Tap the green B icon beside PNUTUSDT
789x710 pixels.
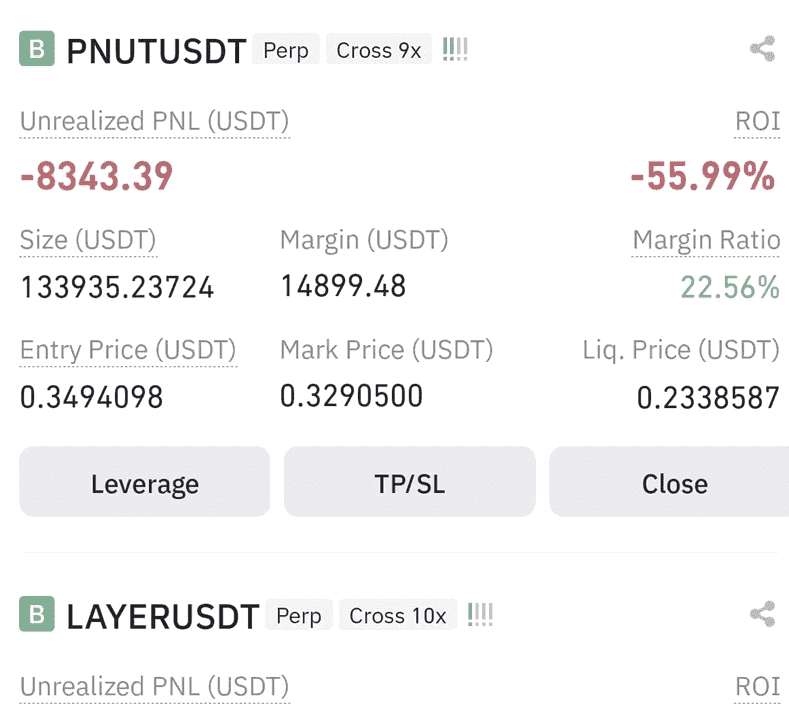(x=37, y=49)
